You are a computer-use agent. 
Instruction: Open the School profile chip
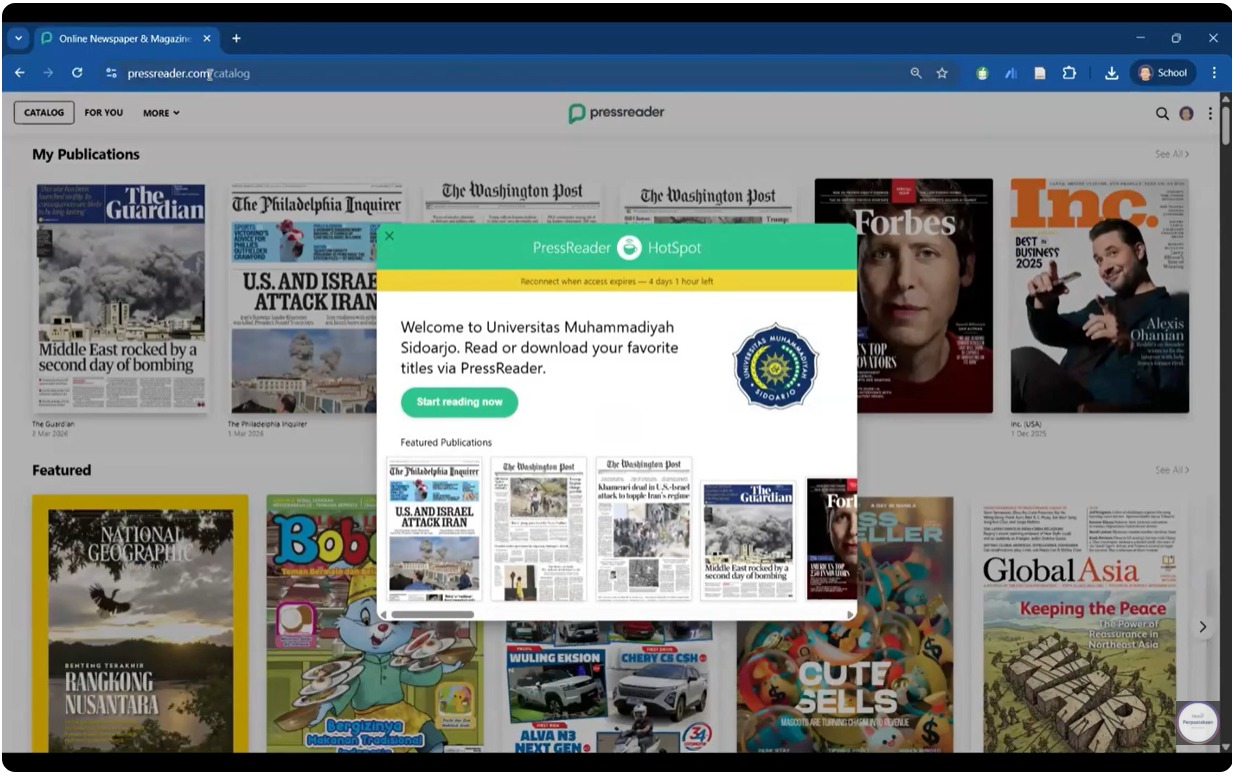[1163, 73]
